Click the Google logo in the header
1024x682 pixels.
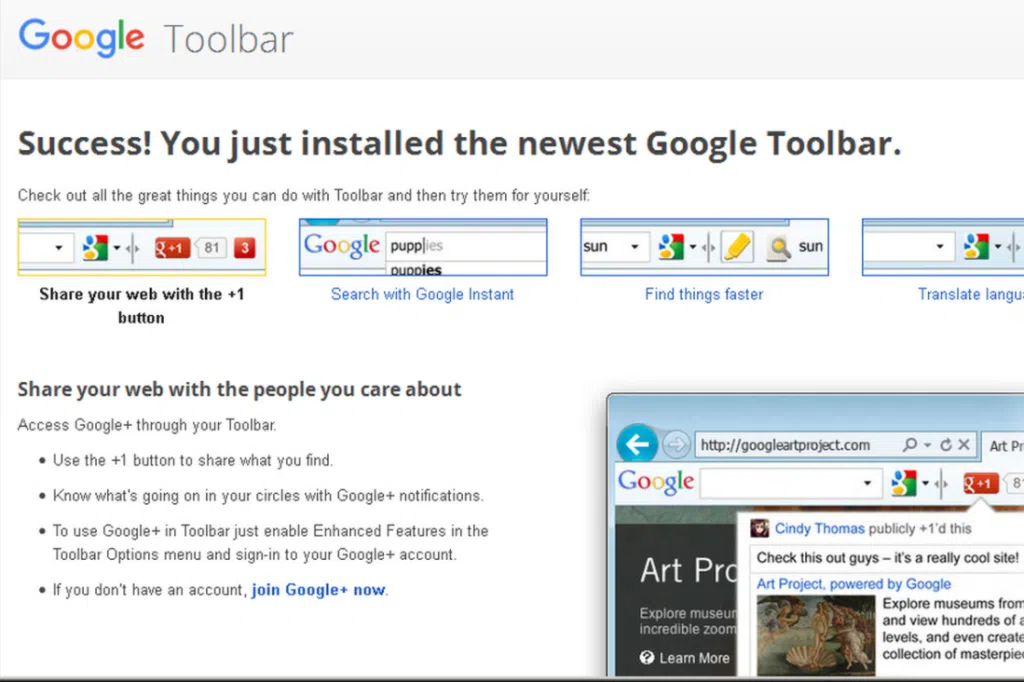81,38
